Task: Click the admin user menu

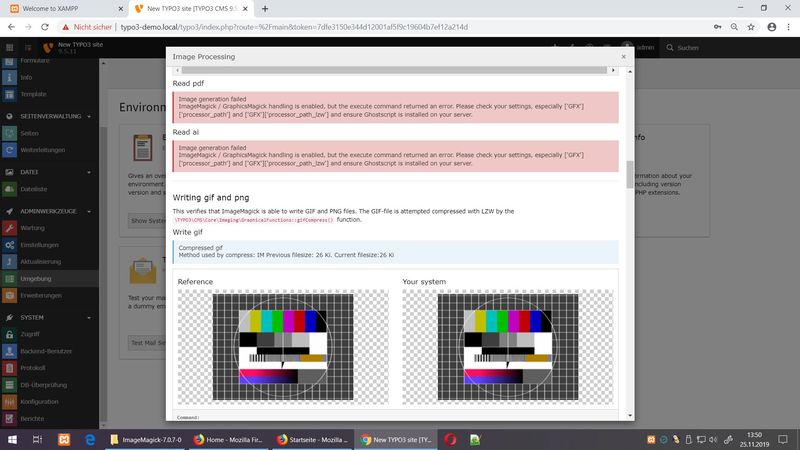Action: tap(639, 47)
